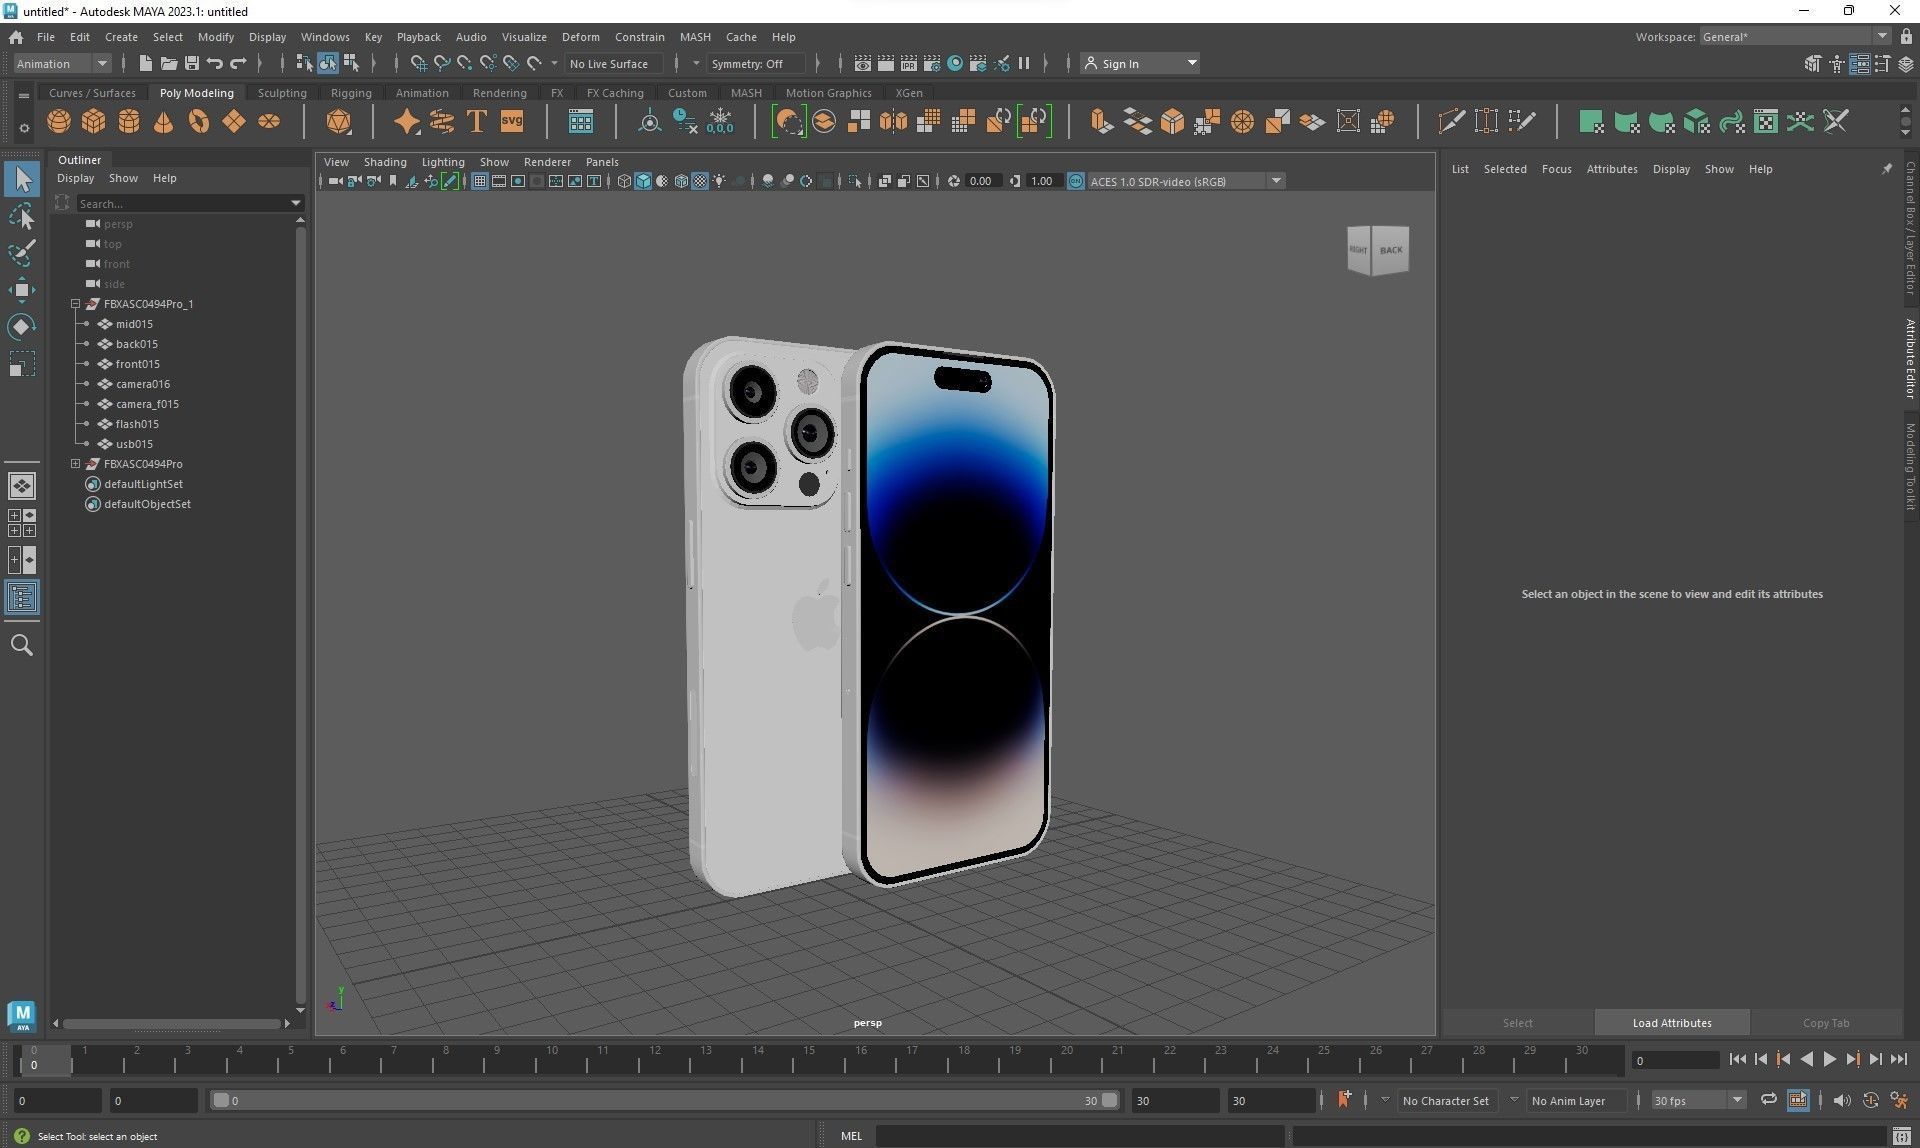Create a polygon cube from the shelf
The height and width of the screenshot is (1148, 1920).
pos(94,122)
